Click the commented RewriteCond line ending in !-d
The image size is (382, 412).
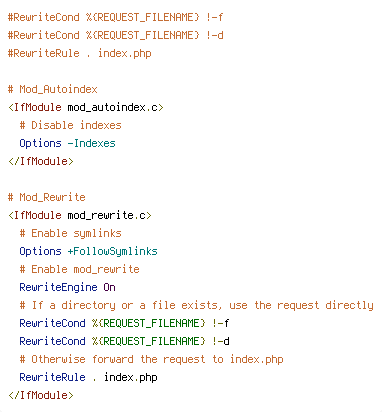click(x=115, y=35)
